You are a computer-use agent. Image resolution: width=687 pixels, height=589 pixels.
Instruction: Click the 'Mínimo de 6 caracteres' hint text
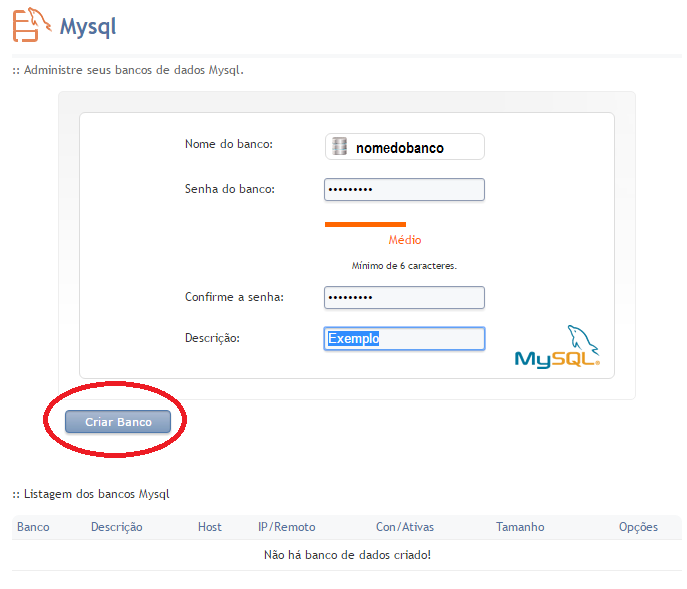(x=404, y=266)
